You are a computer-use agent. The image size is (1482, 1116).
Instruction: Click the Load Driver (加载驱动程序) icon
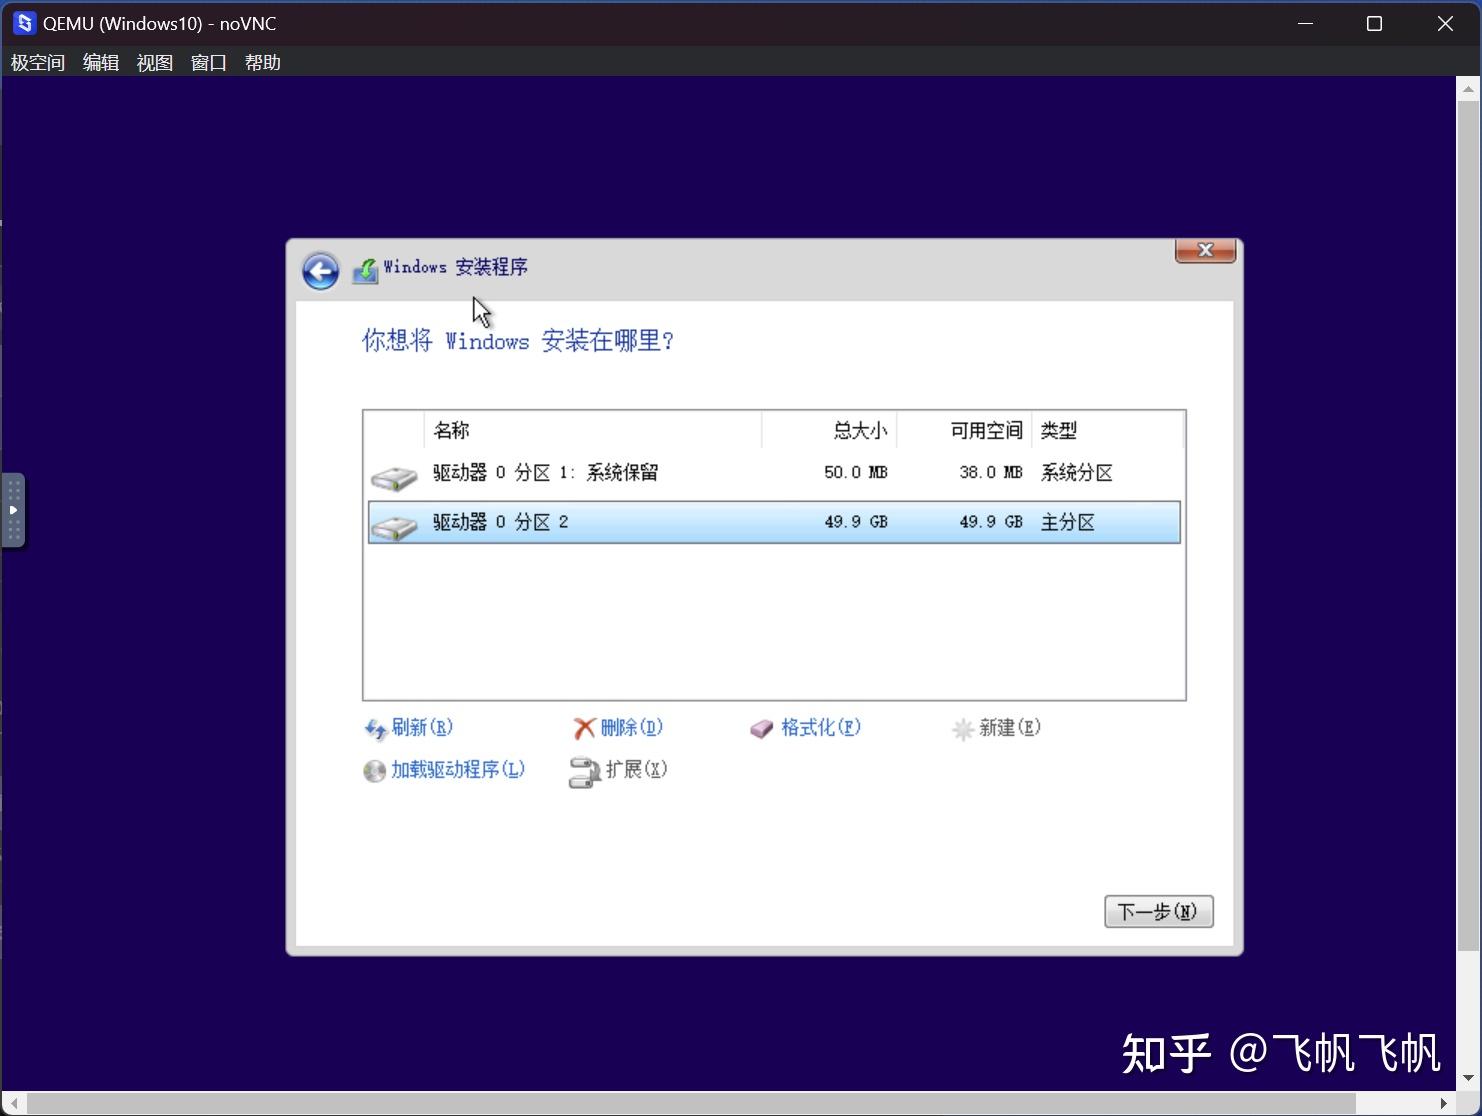(373, 771)
